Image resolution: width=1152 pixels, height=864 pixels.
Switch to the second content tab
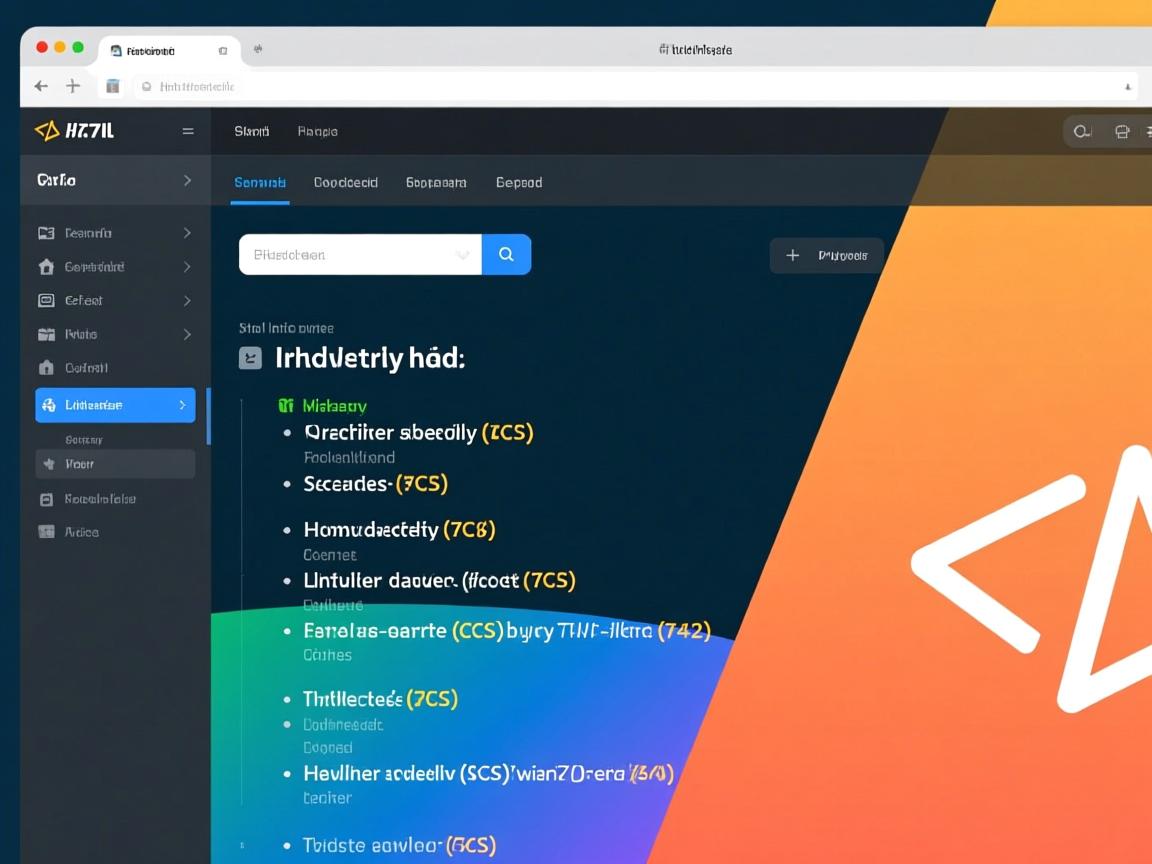click(x=345, y=183)
